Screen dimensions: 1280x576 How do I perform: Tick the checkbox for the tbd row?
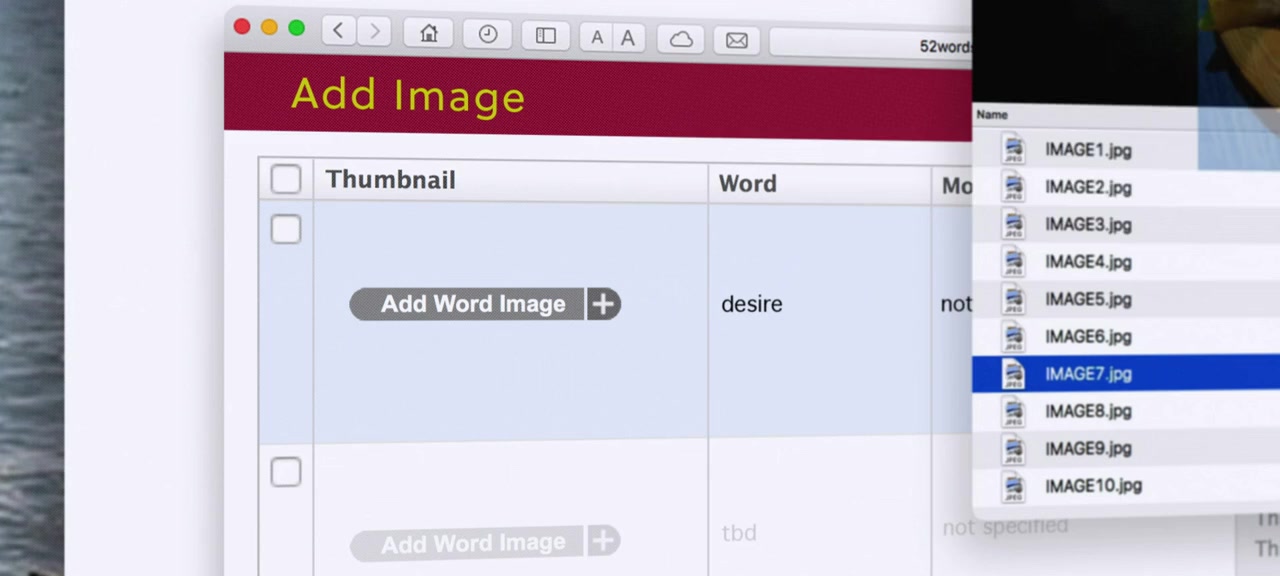coord(286,472)
